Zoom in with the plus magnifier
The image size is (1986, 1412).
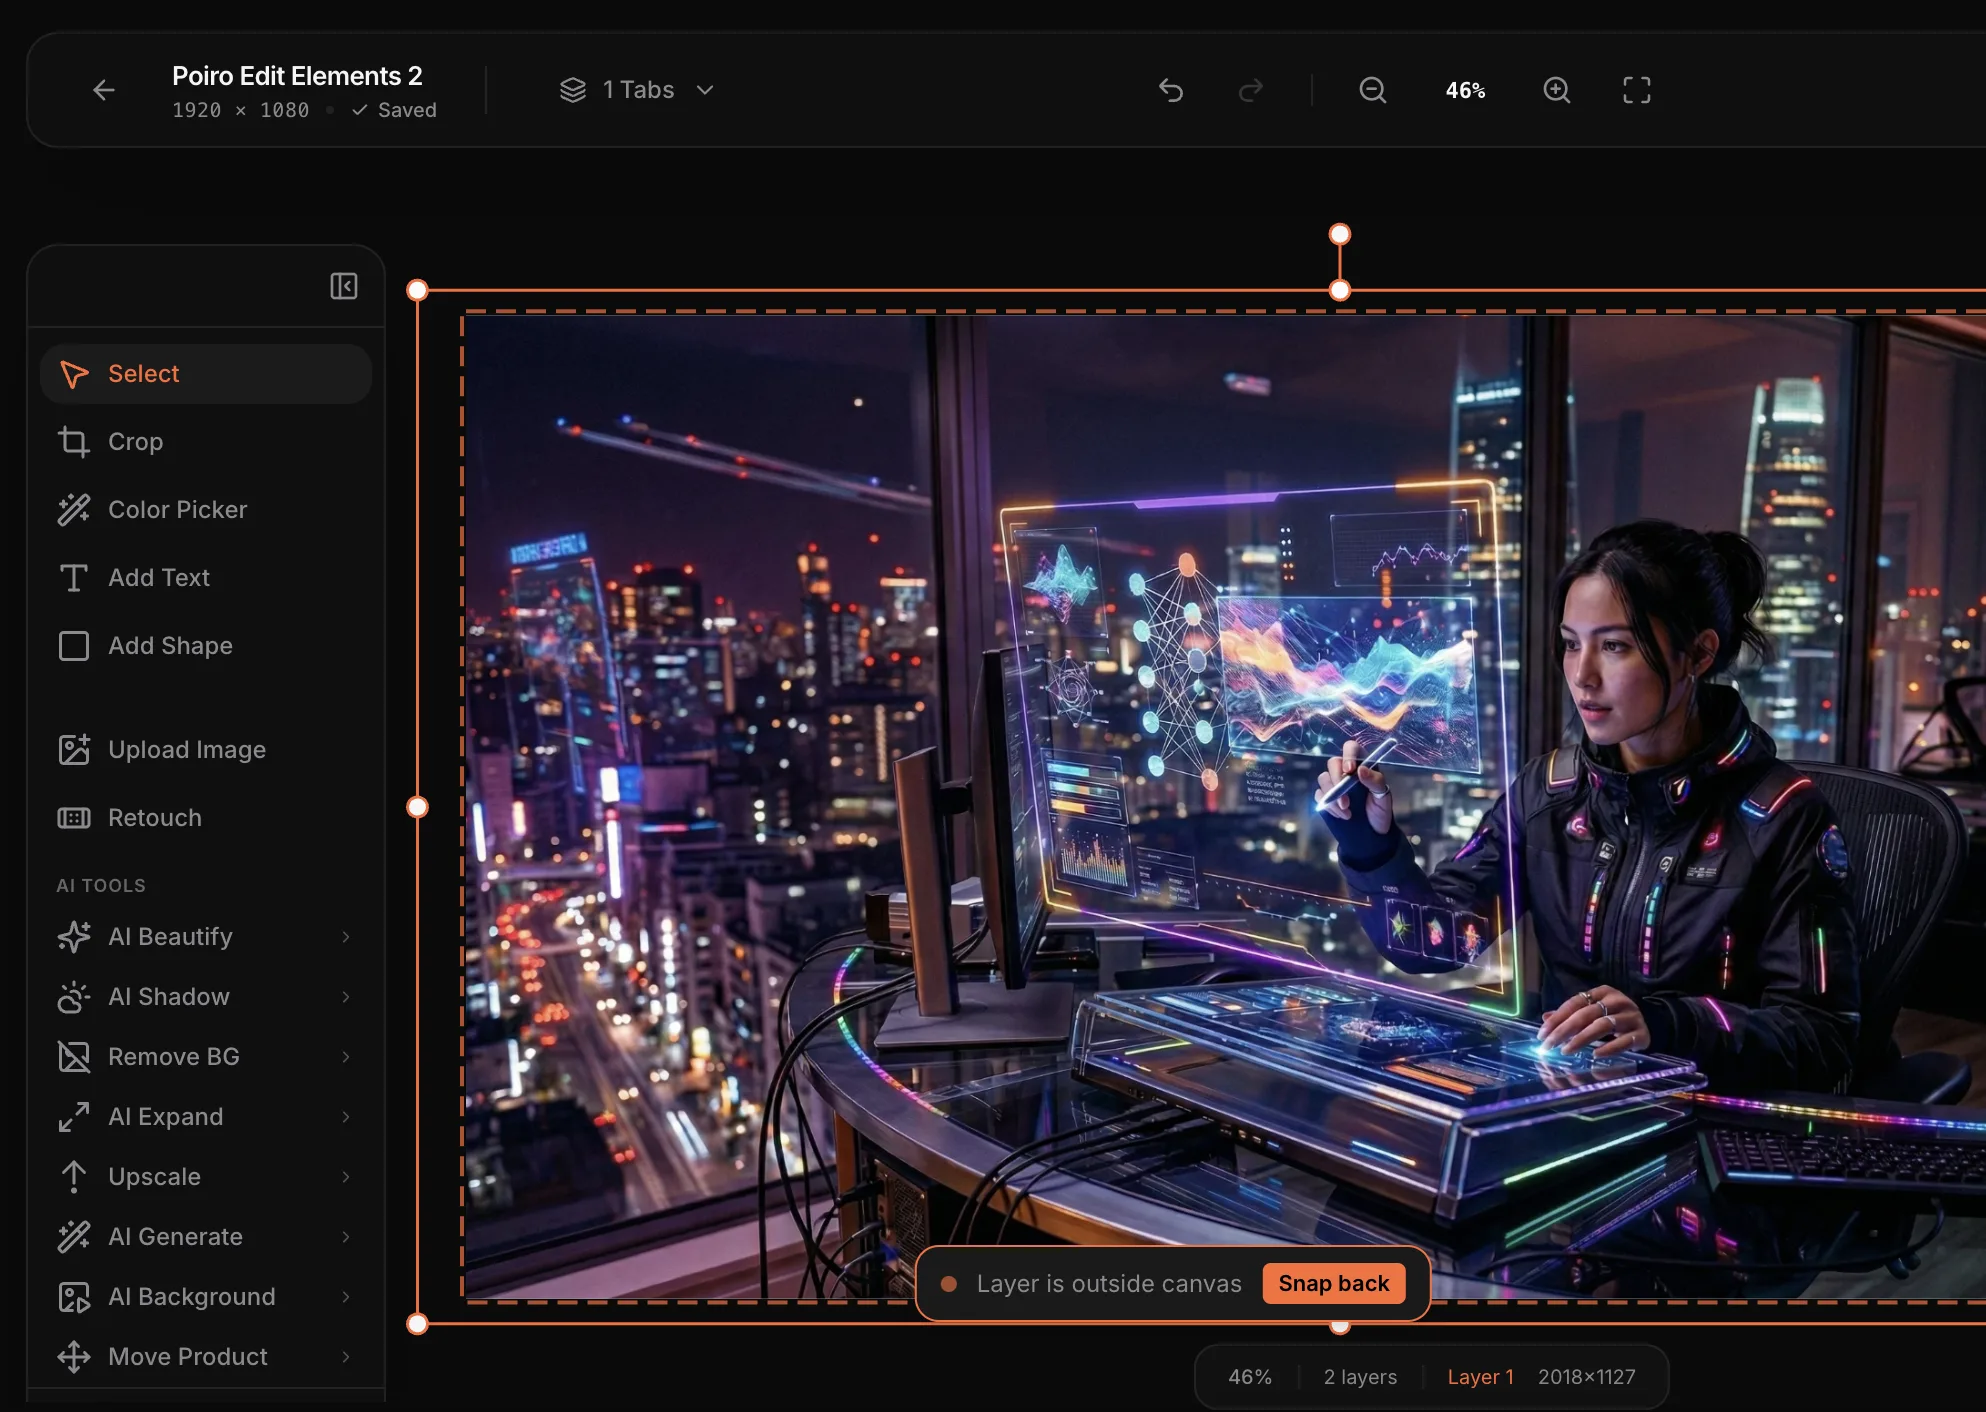(x=1556, y=90)
